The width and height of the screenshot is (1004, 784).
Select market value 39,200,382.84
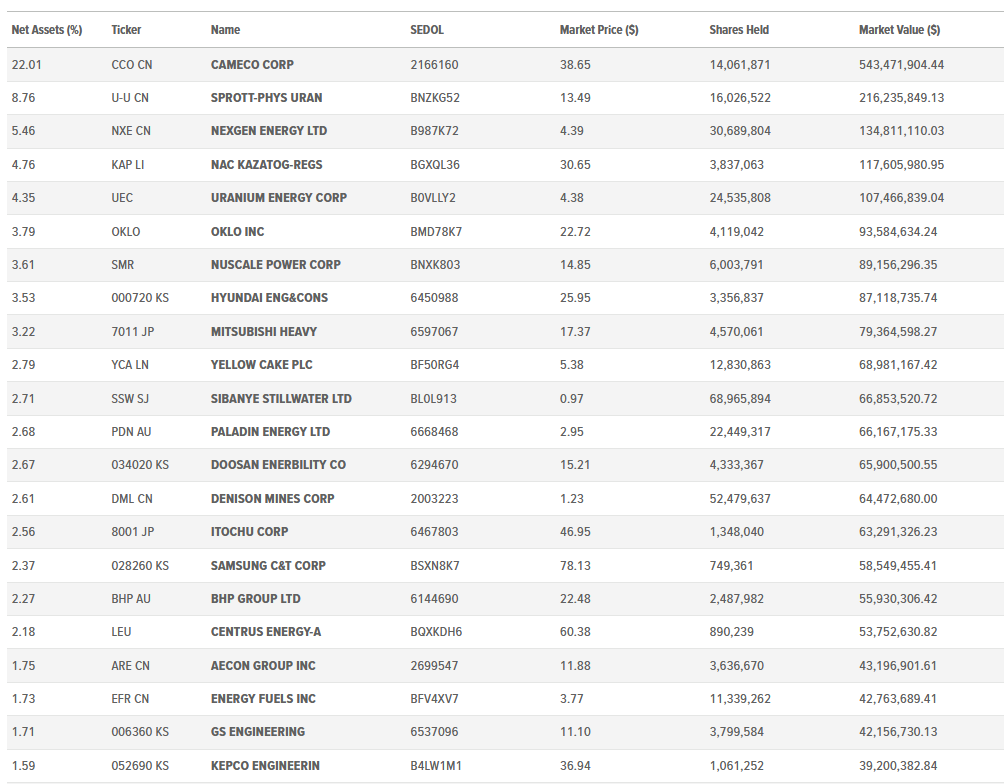898,765
